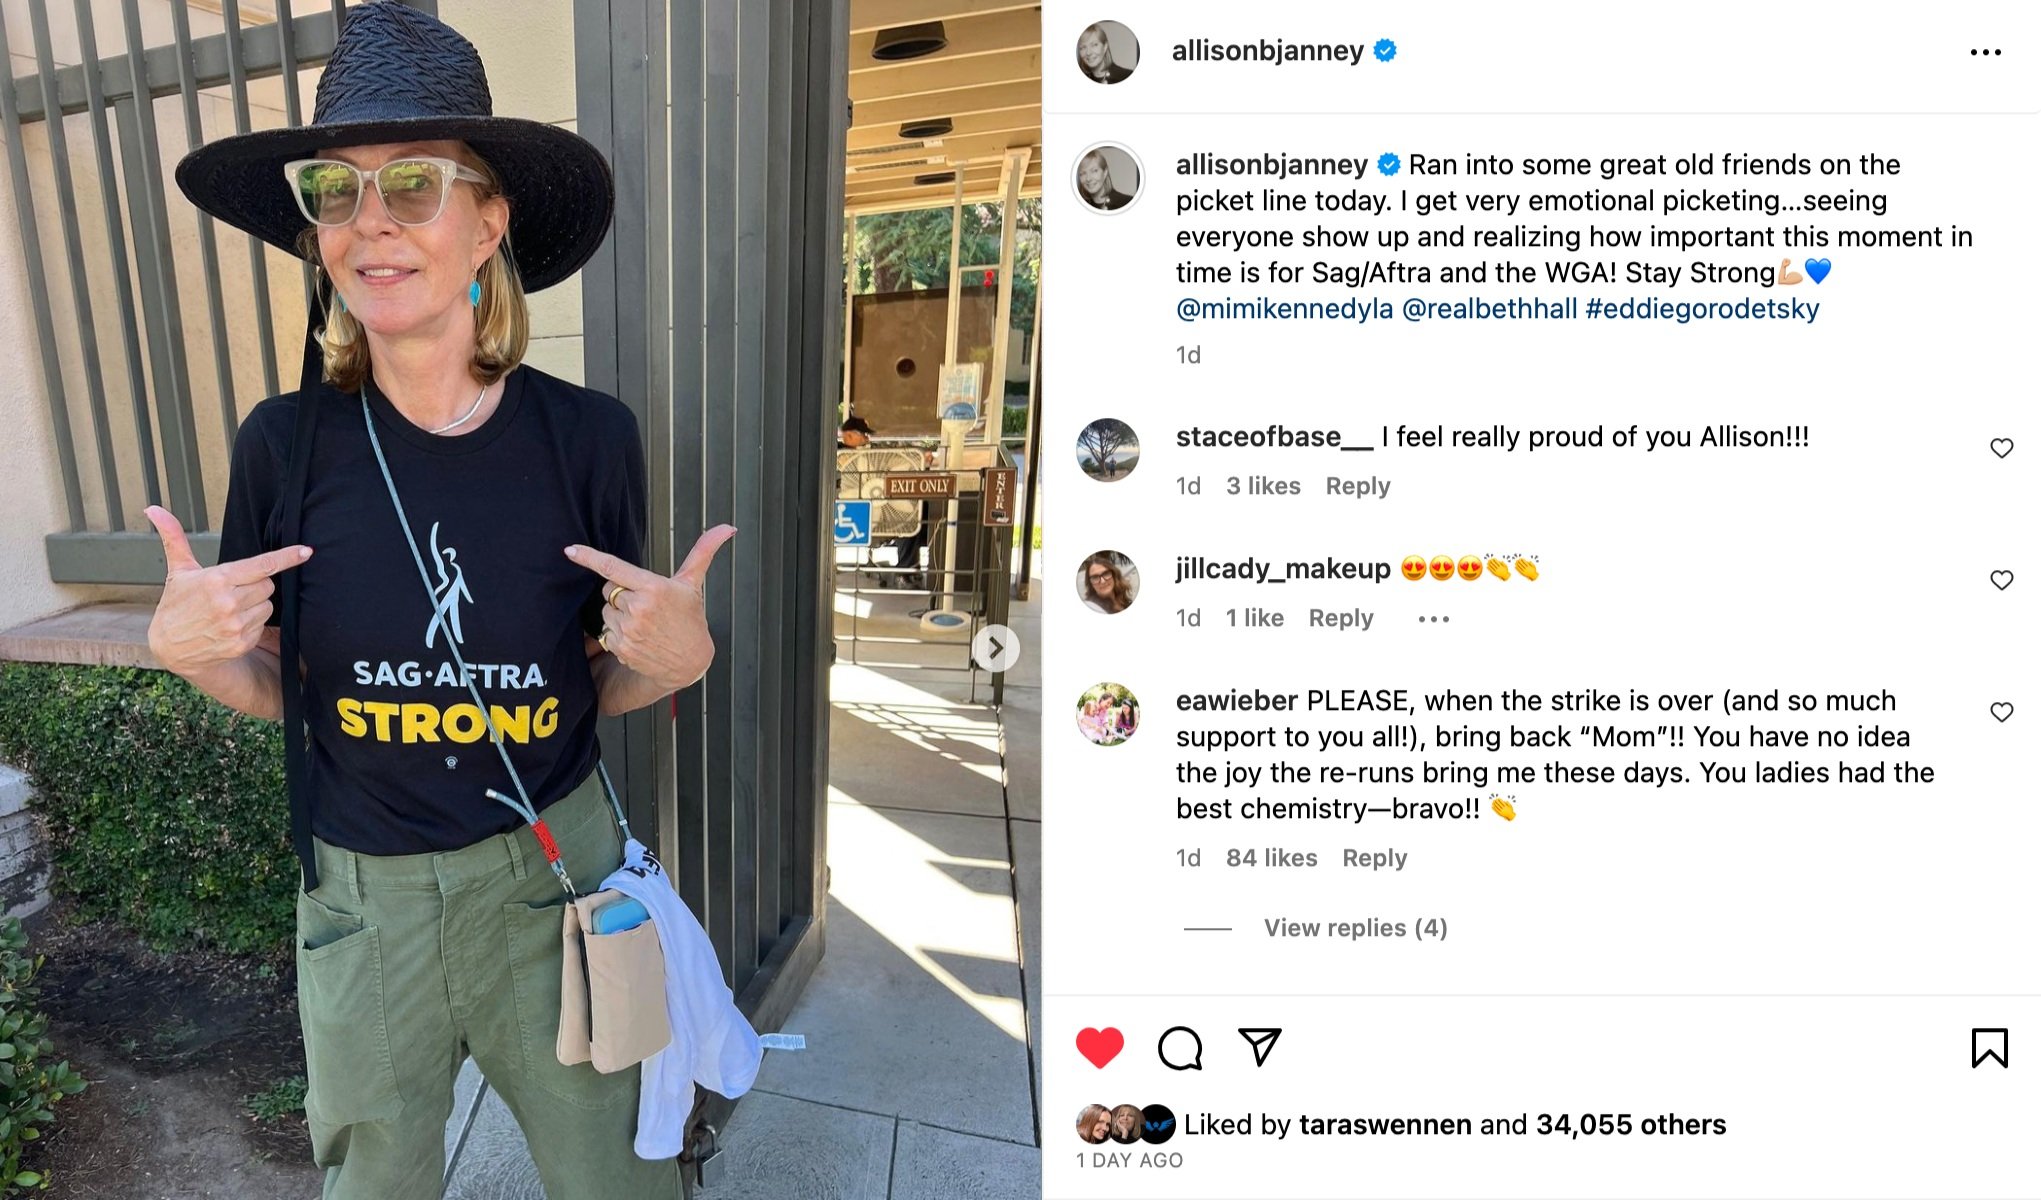Share the post via paper plane icon

click(x=1260, y=1047)
